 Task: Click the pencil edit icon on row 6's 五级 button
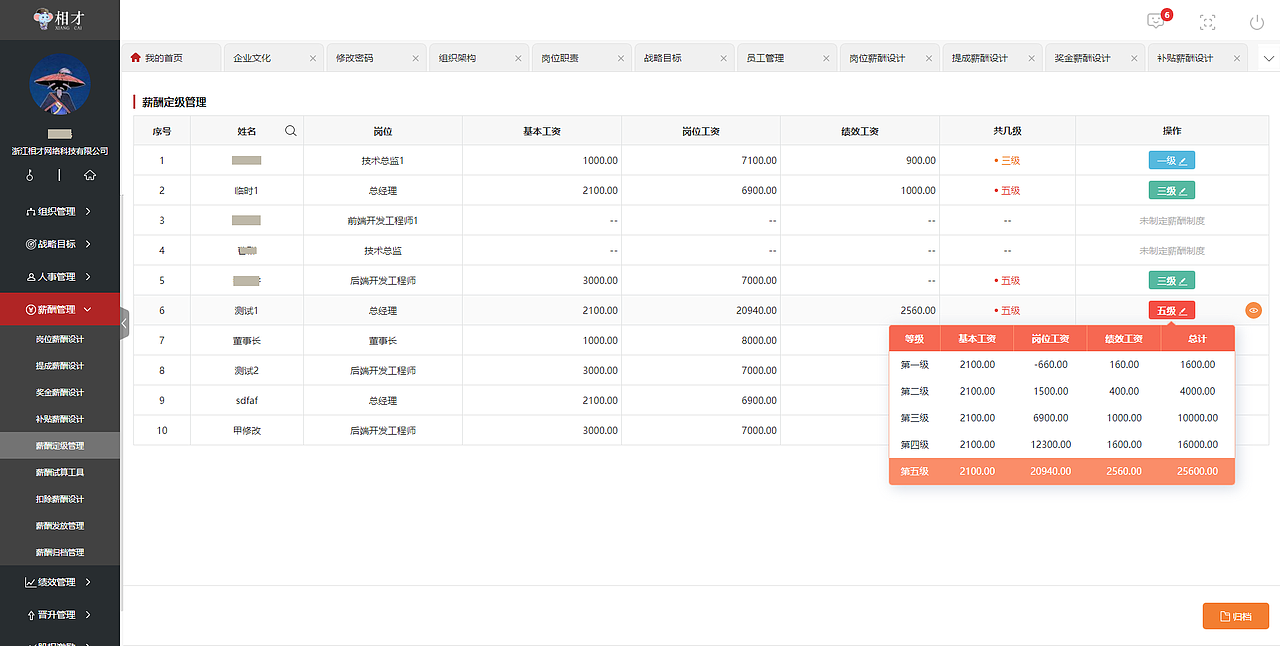[1182, 310]
